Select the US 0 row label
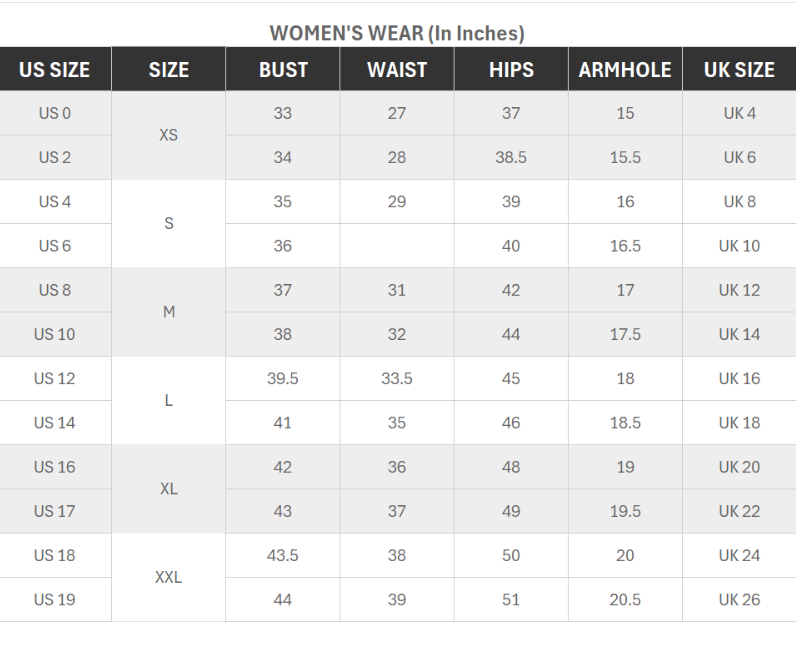 point(55,114)
